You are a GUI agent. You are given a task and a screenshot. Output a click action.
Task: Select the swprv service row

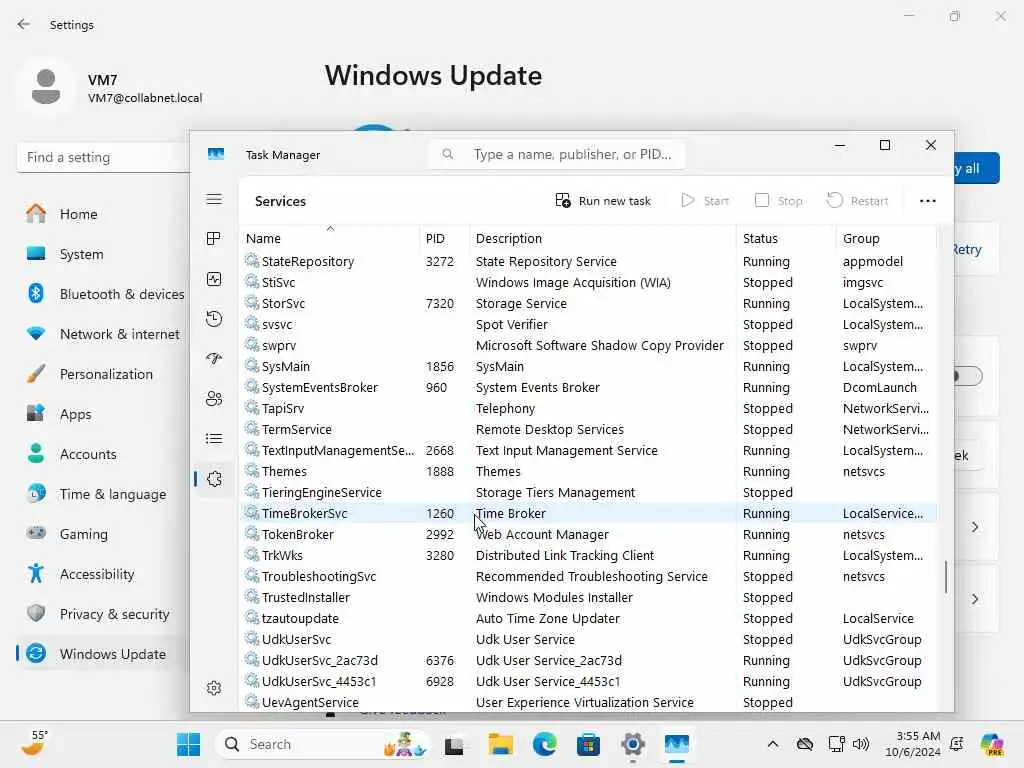pos(588,345)
